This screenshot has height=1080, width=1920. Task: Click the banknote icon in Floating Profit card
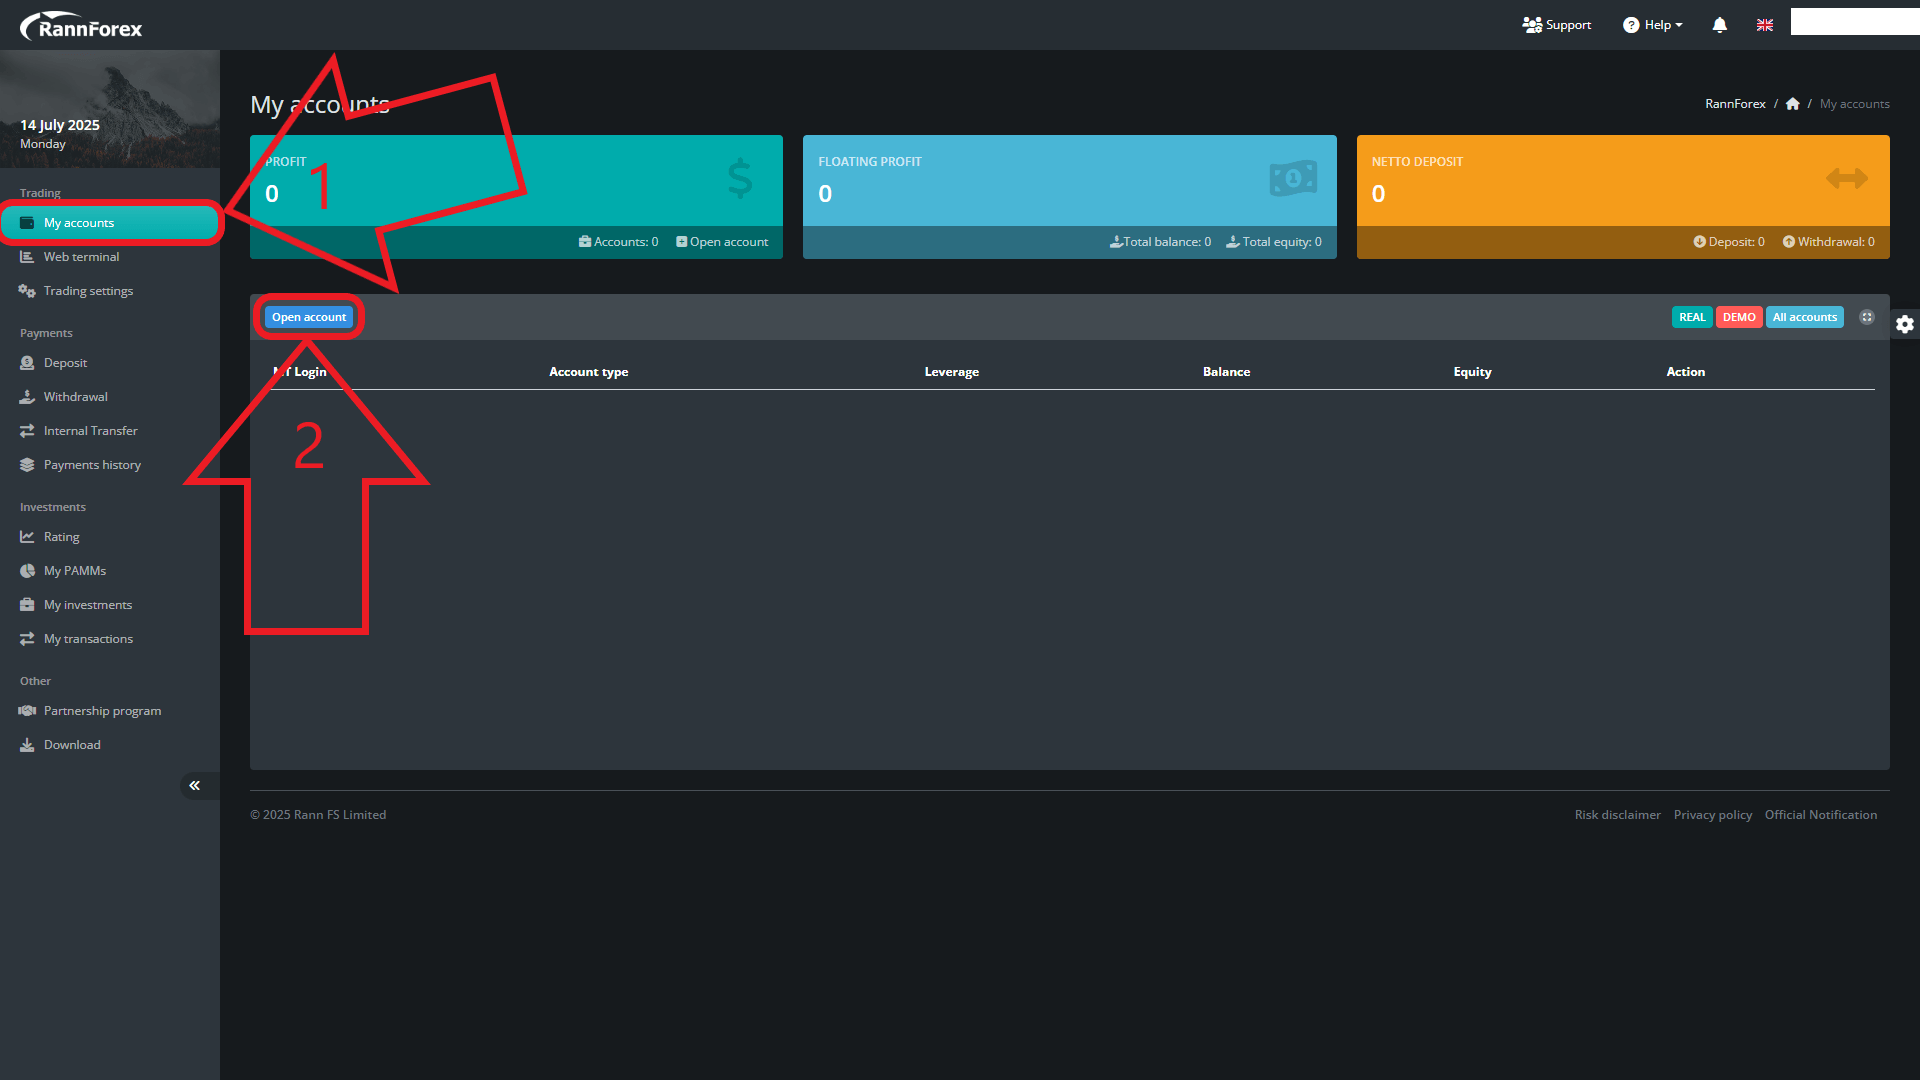[1293, 179]
